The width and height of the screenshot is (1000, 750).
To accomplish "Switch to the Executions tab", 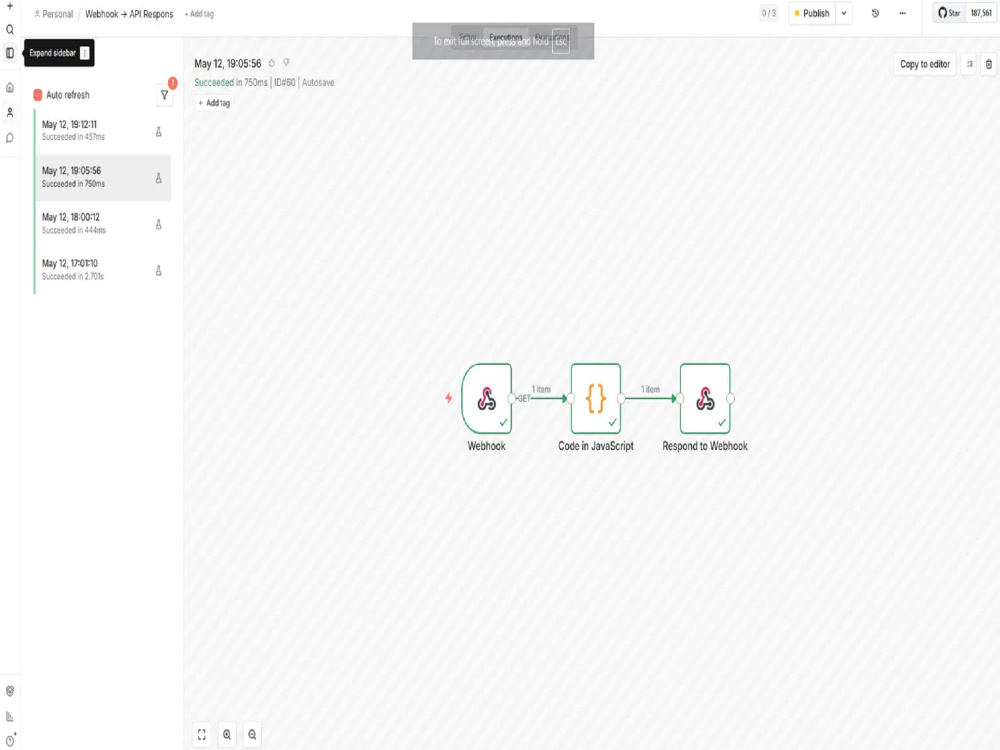I will [x=506, y=37].
